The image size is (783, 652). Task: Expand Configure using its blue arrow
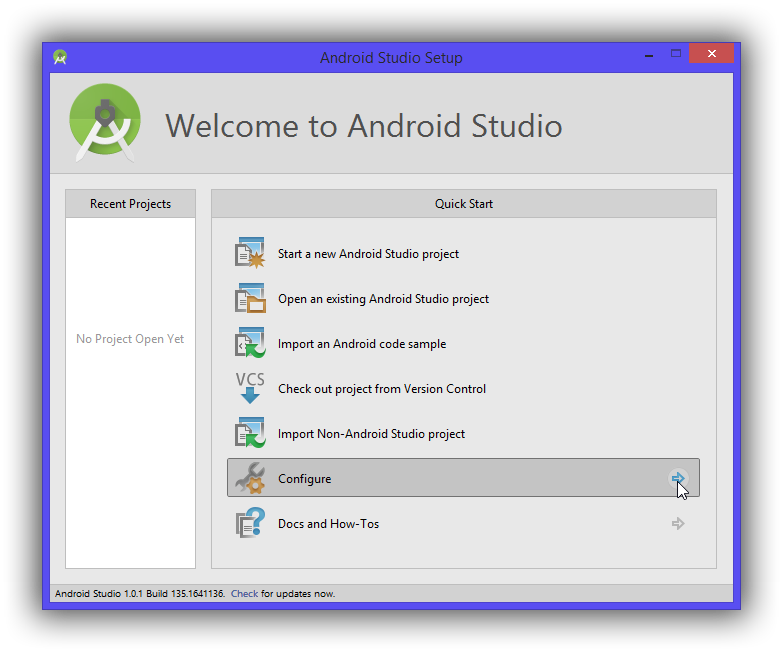678,478
